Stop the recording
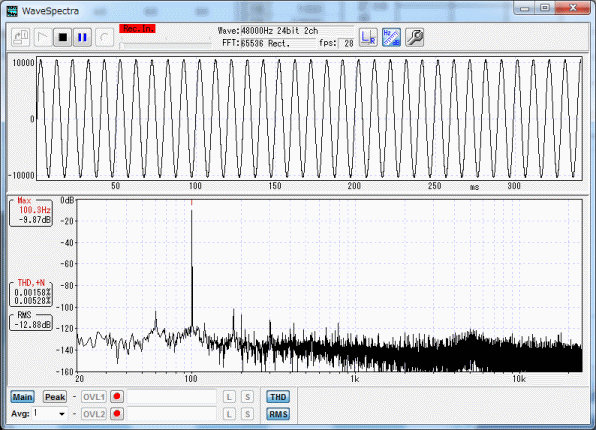Screen dimensions: 596x430 click(62, 37)
